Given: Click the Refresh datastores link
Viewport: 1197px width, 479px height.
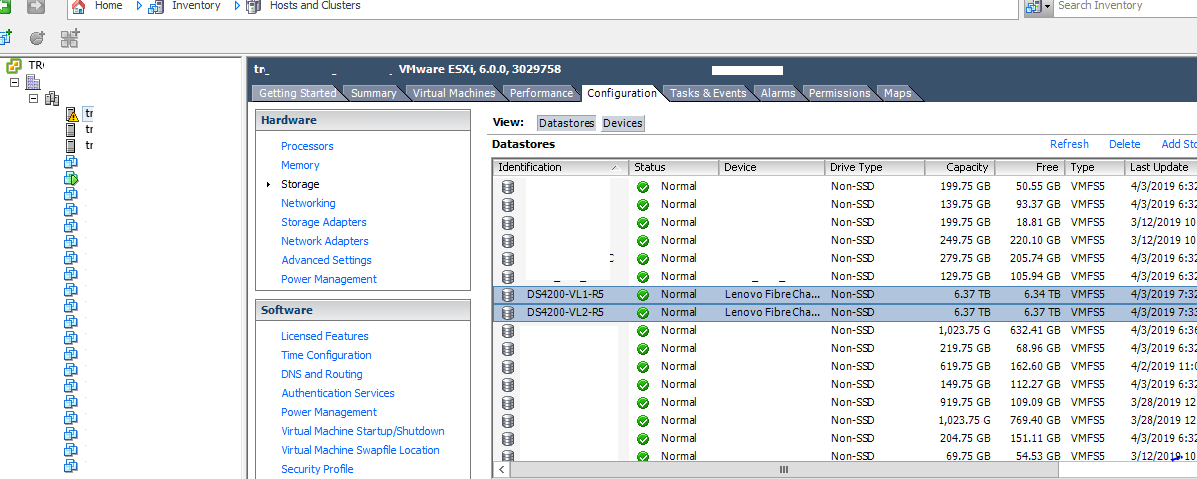Looking at the screenshot, I should 1069,144.
